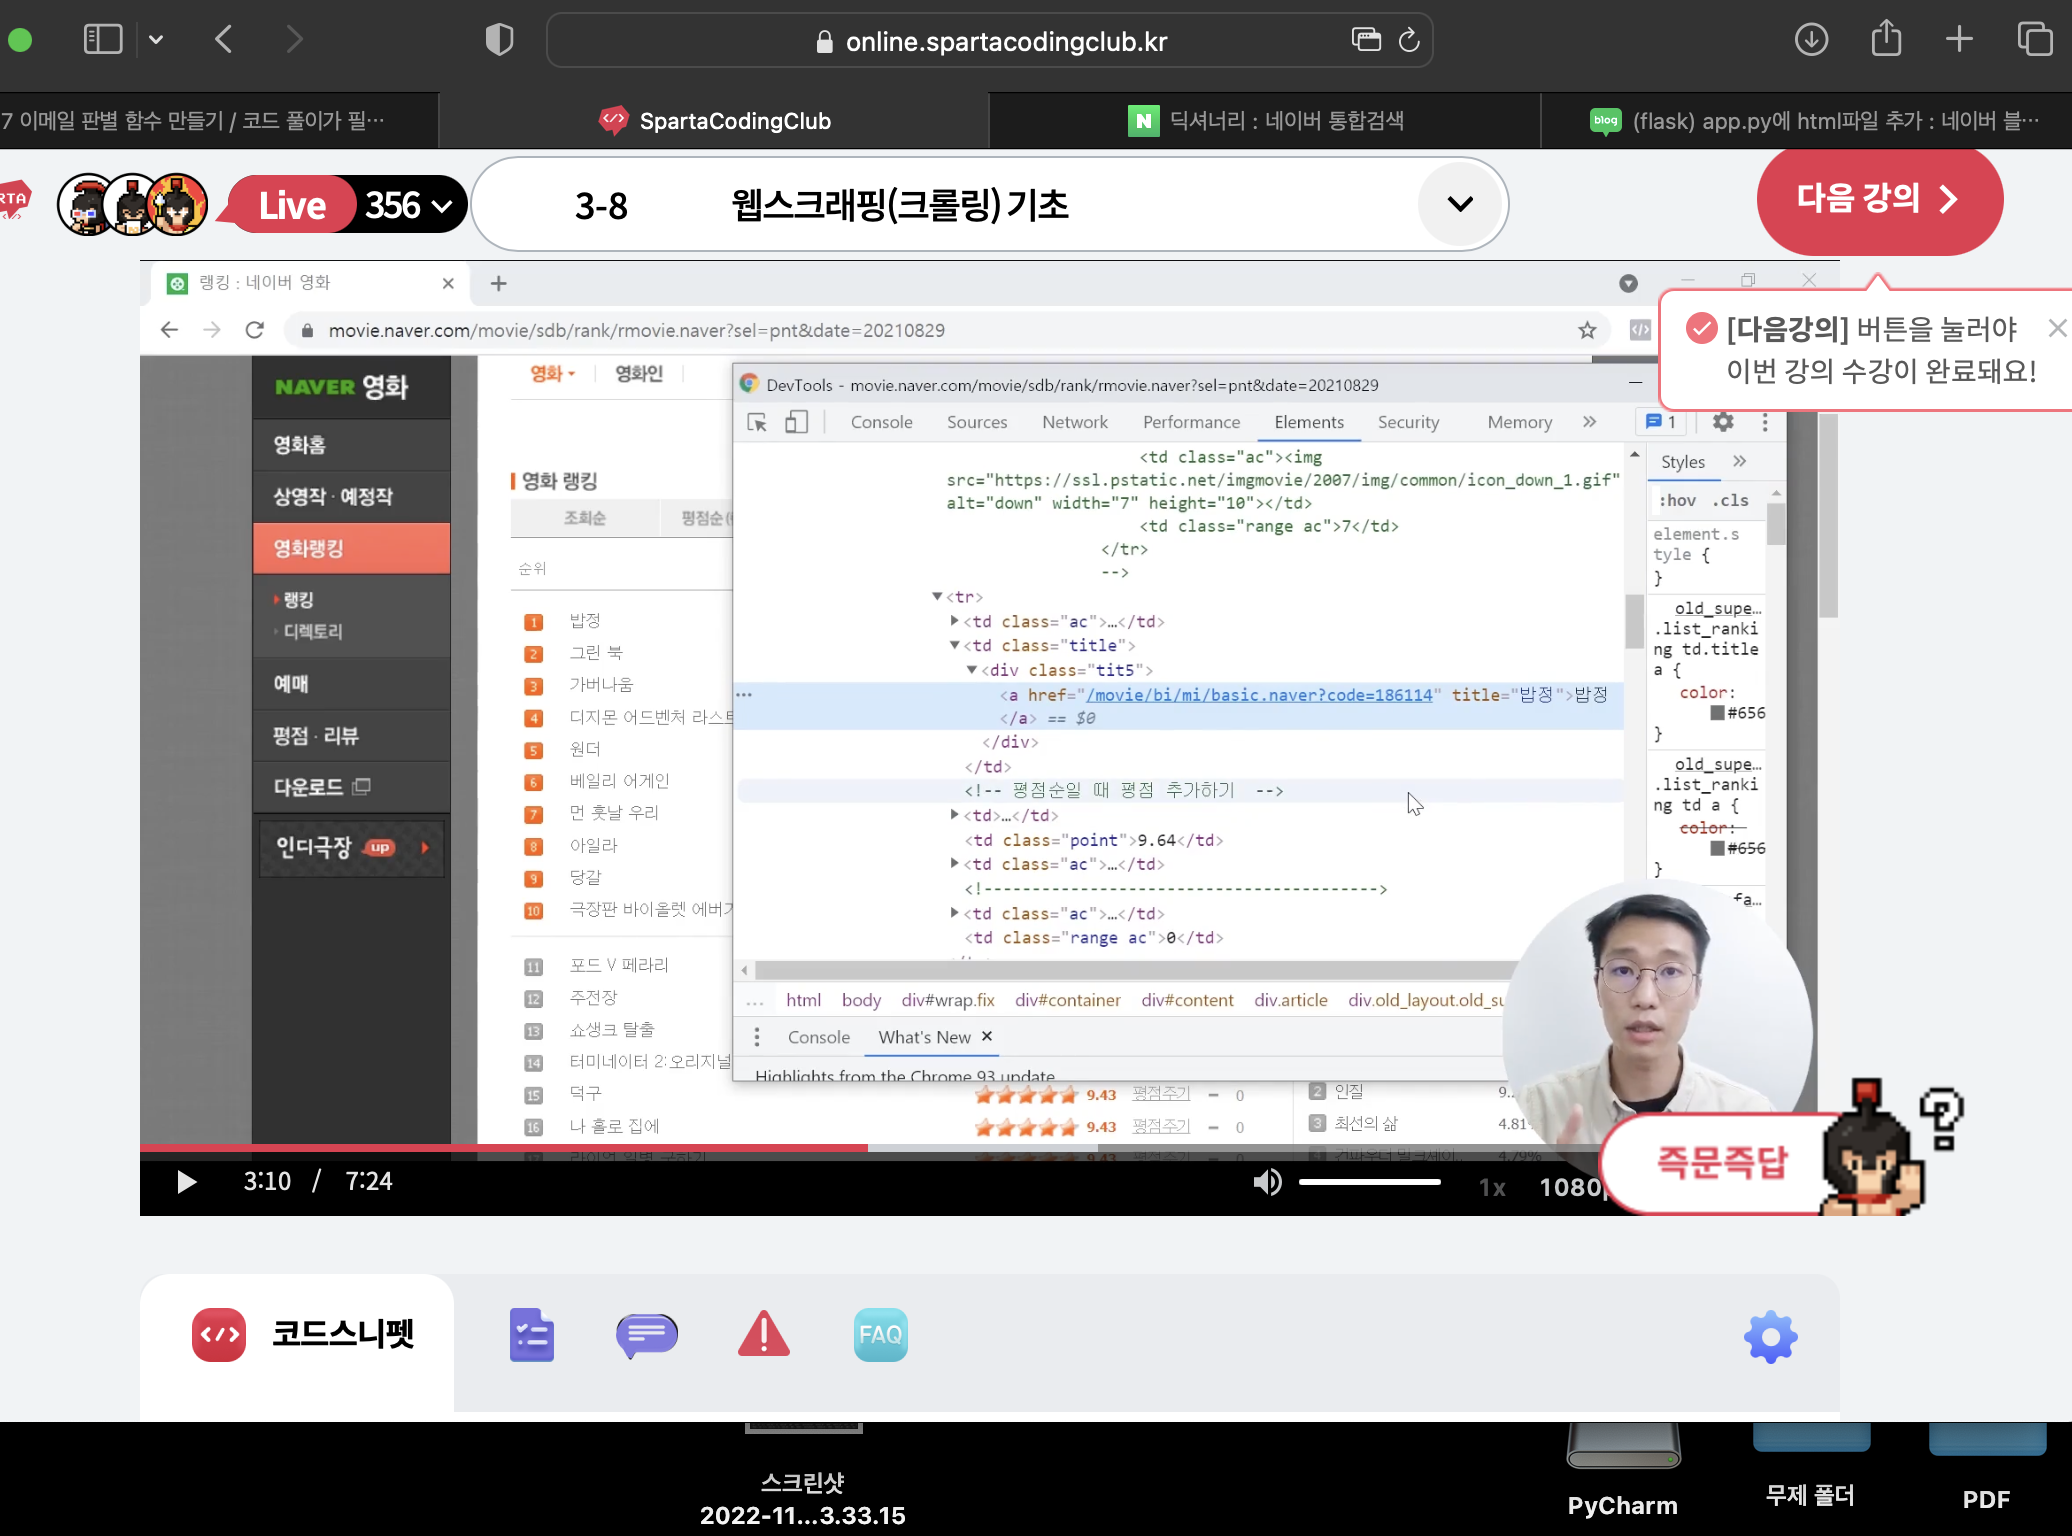Switch to DevTools Performance tab
Image resolution: width=2072 pixels, height=1536 pixels.
1191,422
